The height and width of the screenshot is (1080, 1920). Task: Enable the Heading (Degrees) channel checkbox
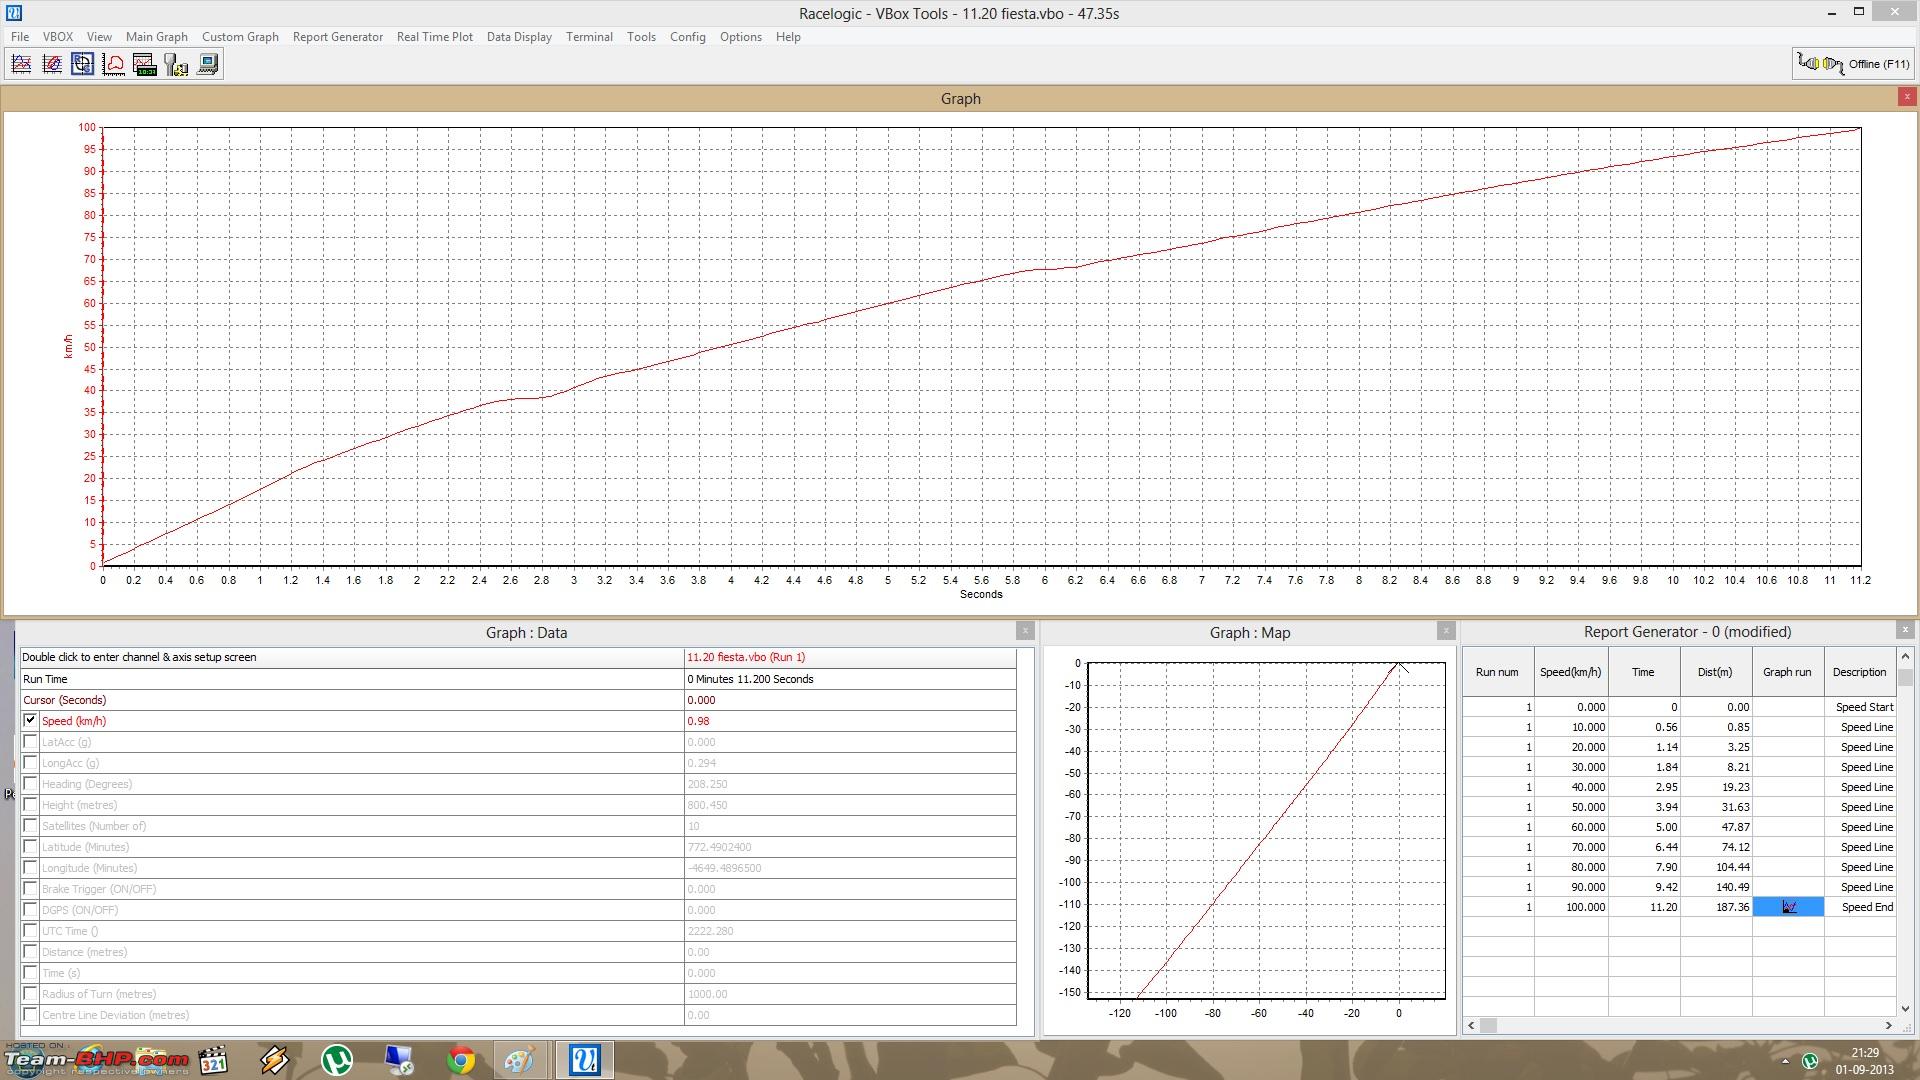30,783
